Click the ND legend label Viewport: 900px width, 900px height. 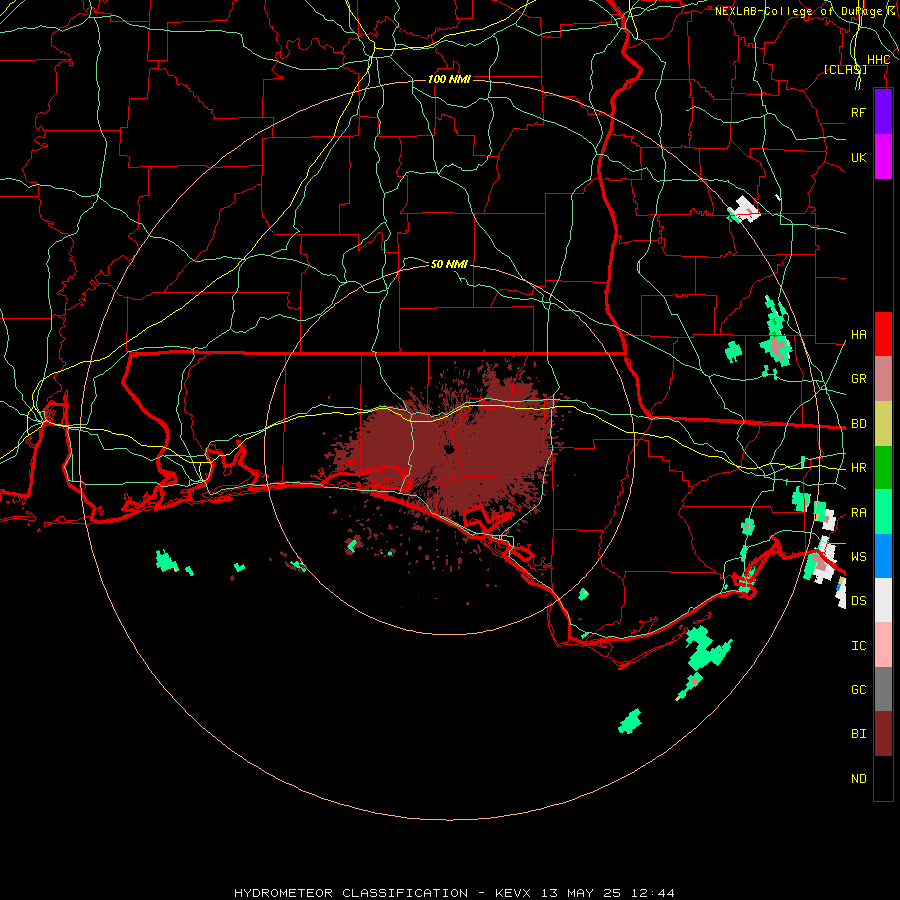(858, 779)
